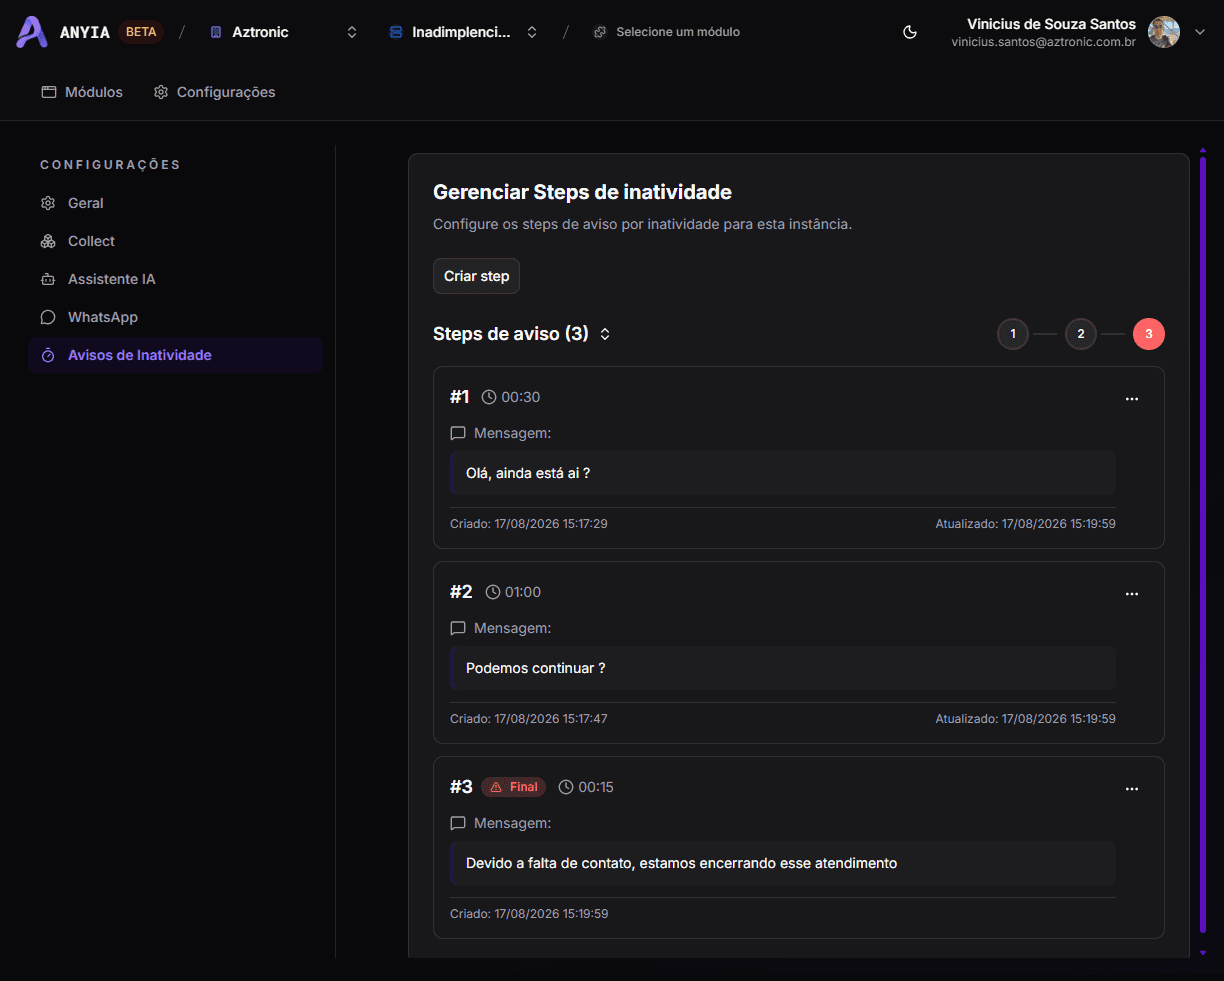Viewport: 1224px width, 981px height.
Task: Open Geral settings in sidebar
Action: tap(175, 203)
